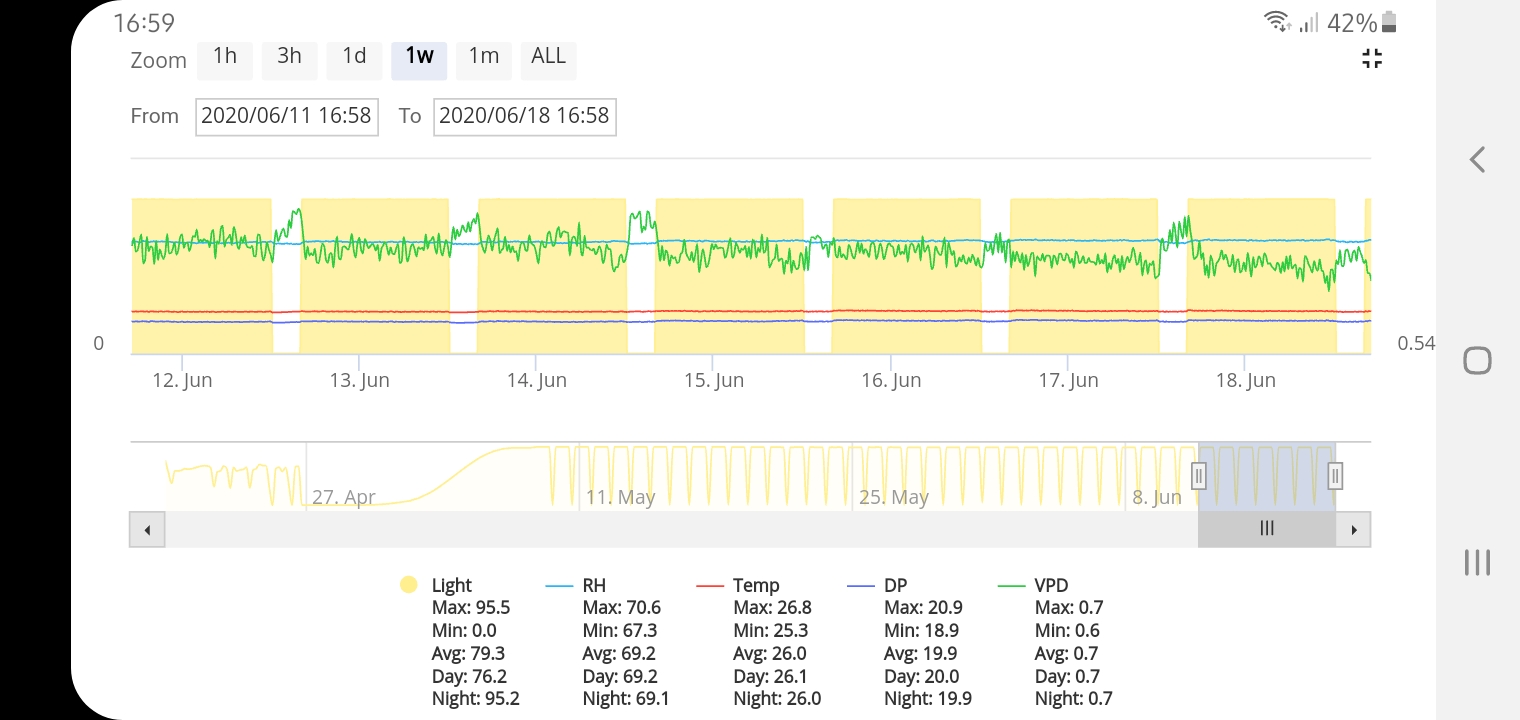
Task: Click the DP Min: 18.9 value
Action: tap(921, 631)
